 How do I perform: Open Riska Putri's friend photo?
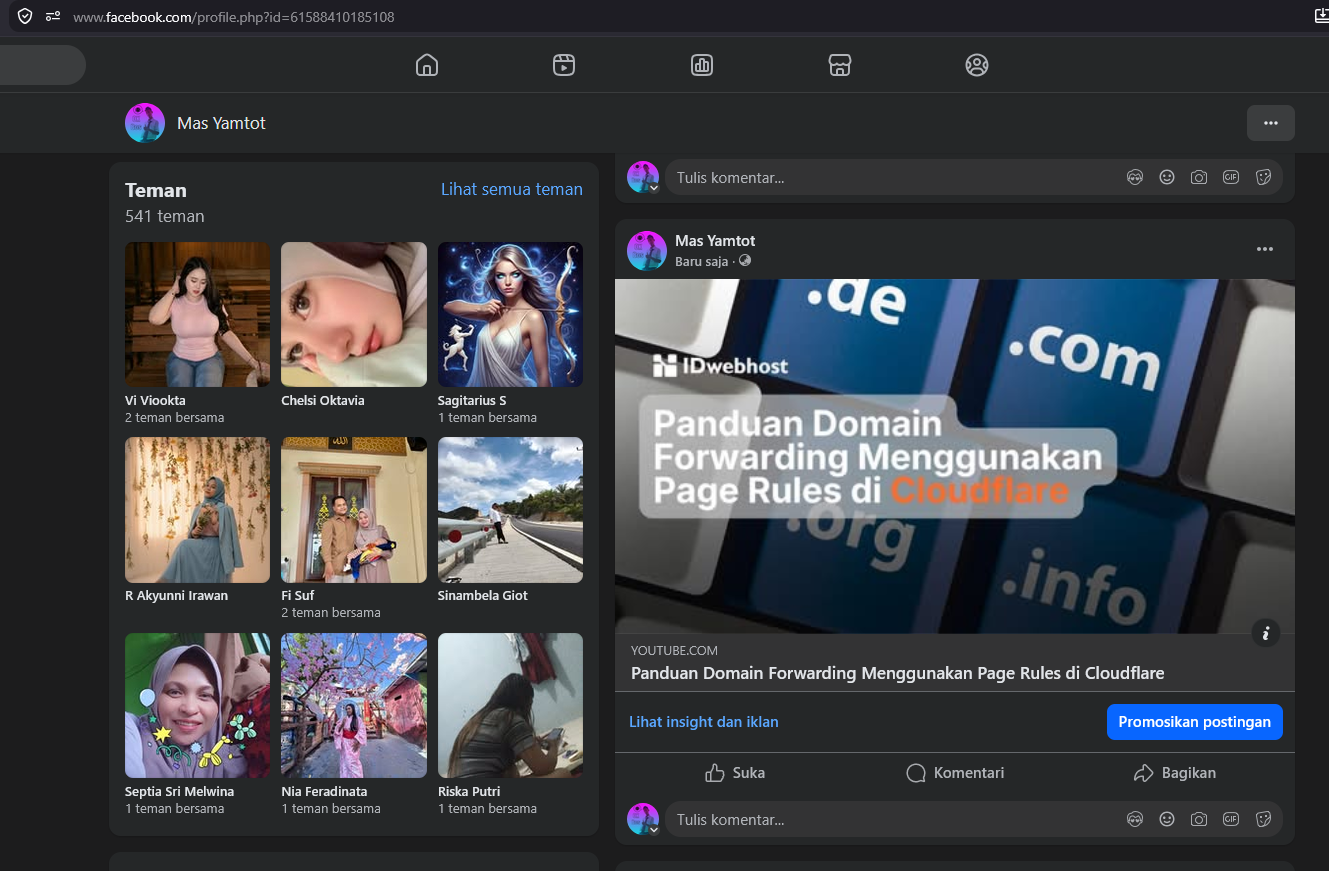point(510,705)
